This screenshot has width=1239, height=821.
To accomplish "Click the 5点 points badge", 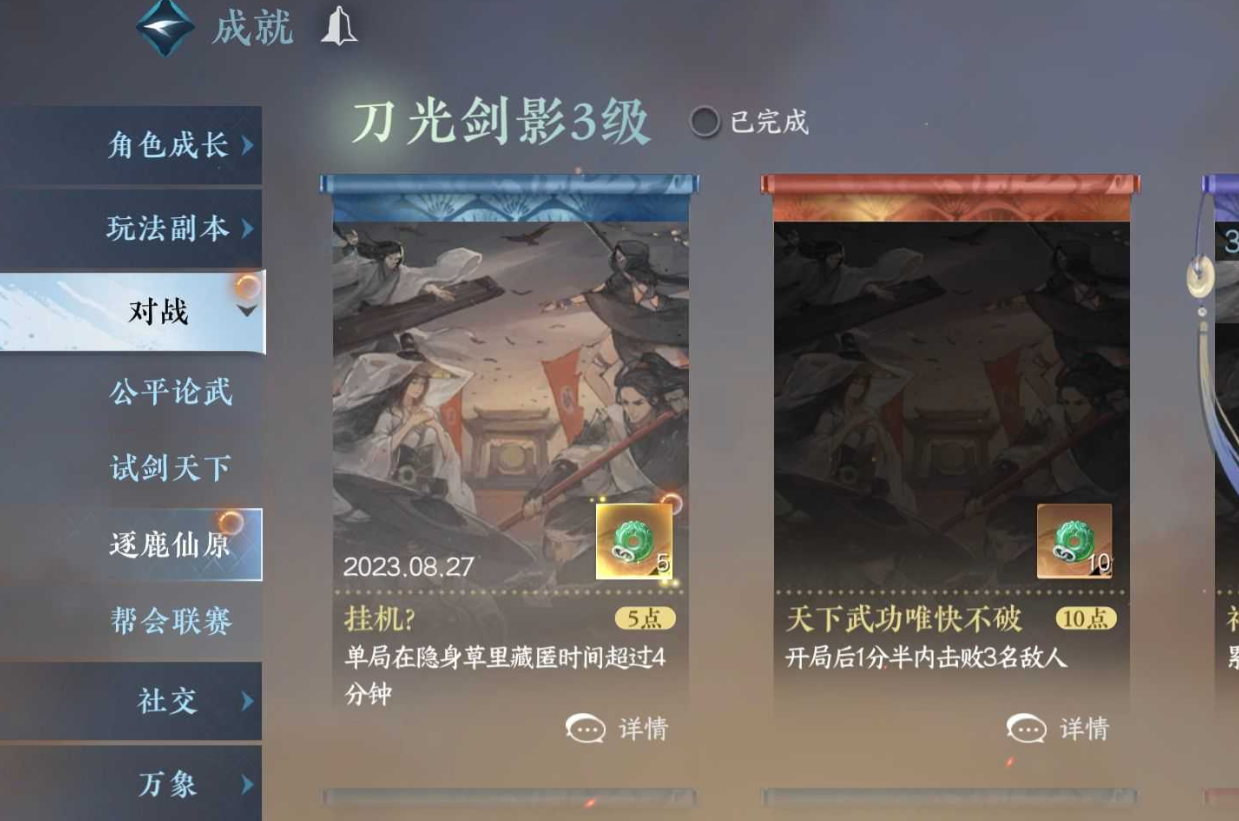I will point(645,619).
